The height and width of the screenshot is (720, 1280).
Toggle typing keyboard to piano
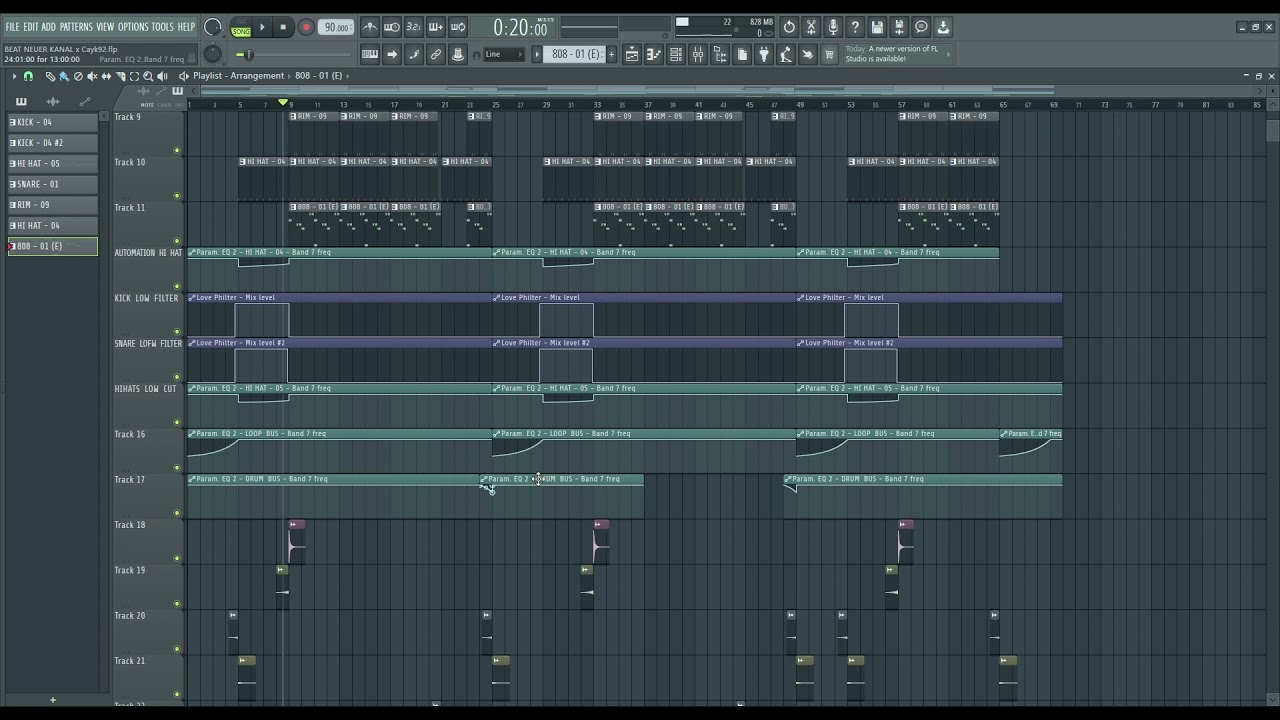click(x=370, y=55)
